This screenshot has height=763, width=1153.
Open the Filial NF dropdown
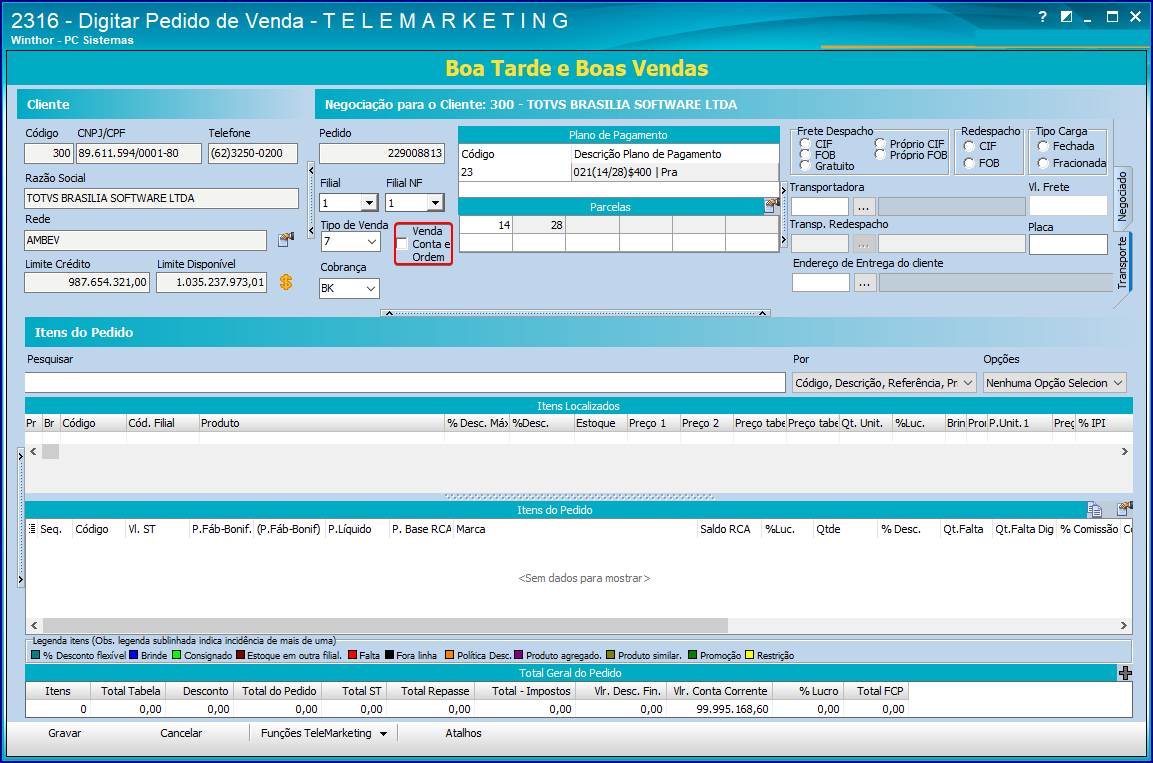435,203
